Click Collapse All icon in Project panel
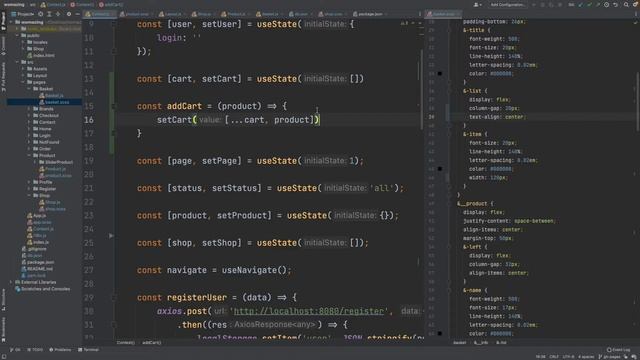 58,14
